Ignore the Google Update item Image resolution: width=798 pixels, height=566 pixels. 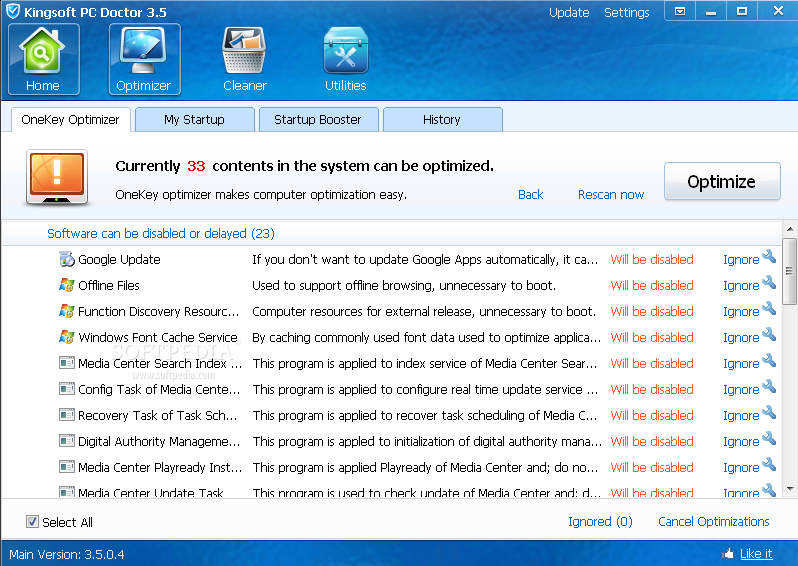[741, 260]
